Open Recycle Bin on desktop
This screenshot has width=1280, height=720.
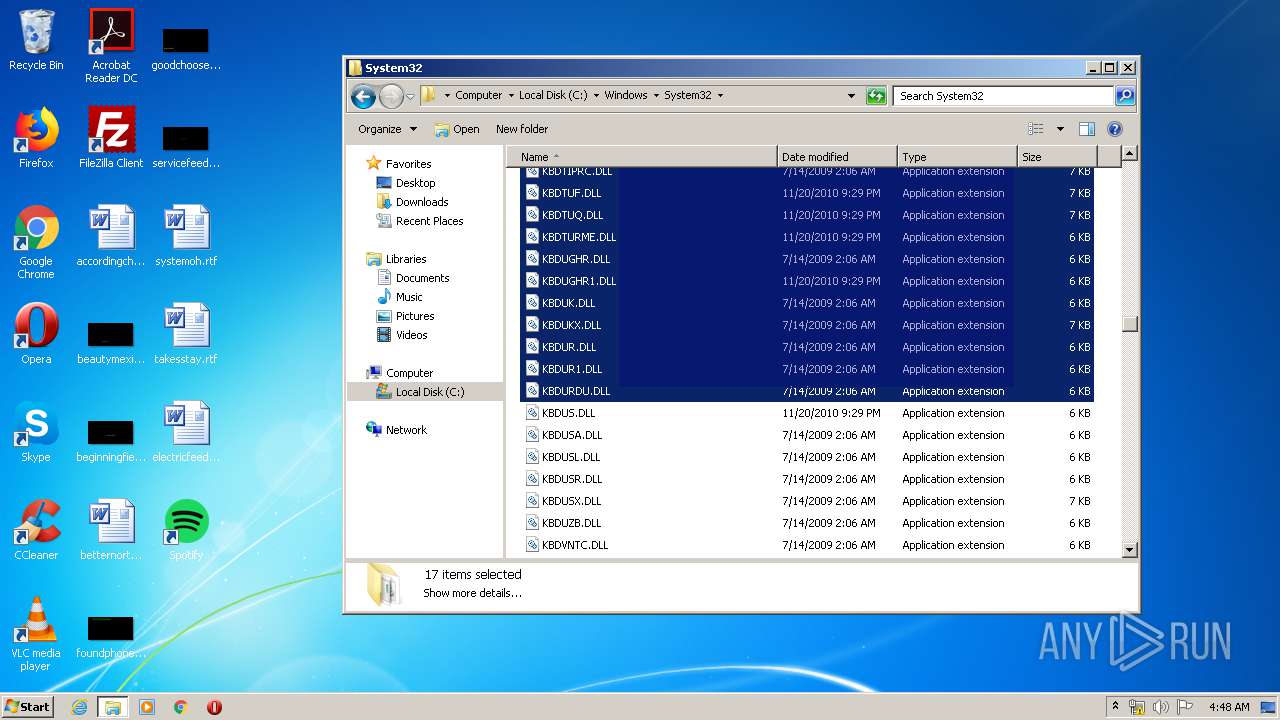pyautogui.click(x=36, y=40)
